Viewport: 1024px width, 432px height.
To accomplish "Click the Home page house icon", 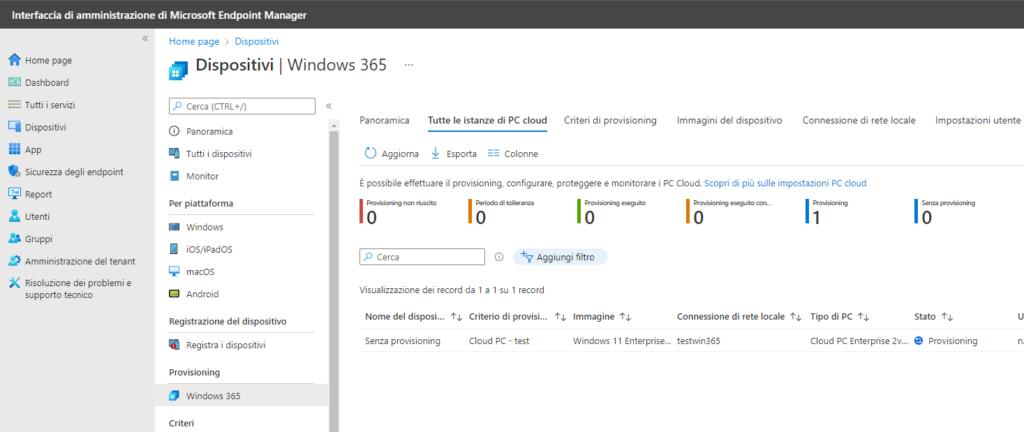I will pyautogui.click(x=14, y=60).
